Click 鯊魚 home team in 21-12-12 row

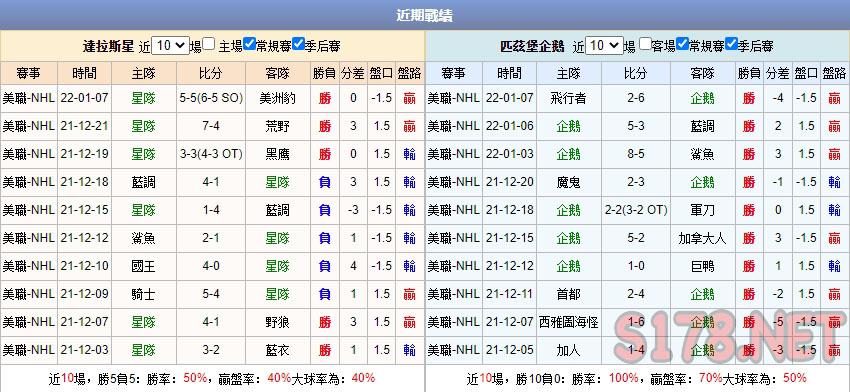tap(144, 238)
